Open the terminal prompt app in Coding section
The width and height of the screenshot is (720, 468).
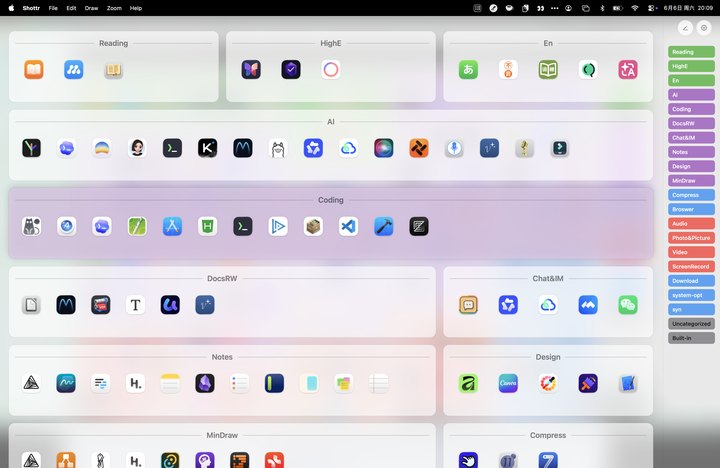(x=243, y=226)
